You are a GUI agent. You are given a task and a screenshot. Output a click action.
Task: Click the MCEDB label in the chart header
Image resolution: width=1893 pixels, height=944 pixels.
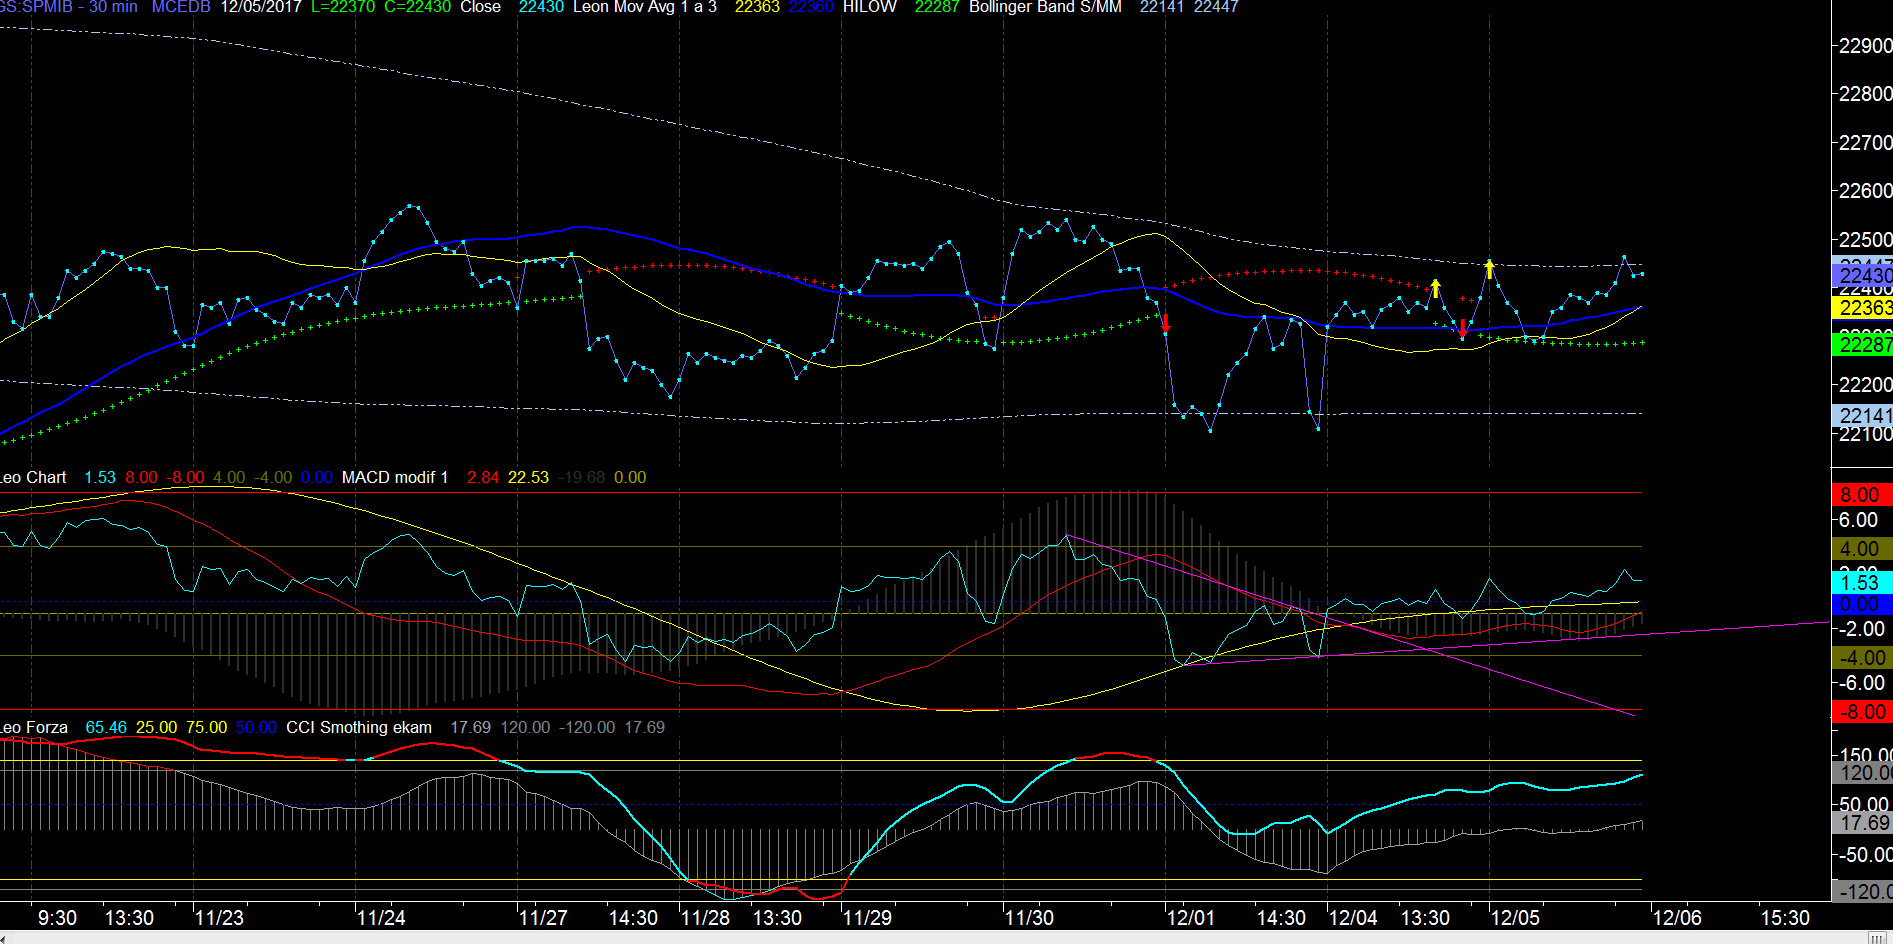click(x=181, y=7)
